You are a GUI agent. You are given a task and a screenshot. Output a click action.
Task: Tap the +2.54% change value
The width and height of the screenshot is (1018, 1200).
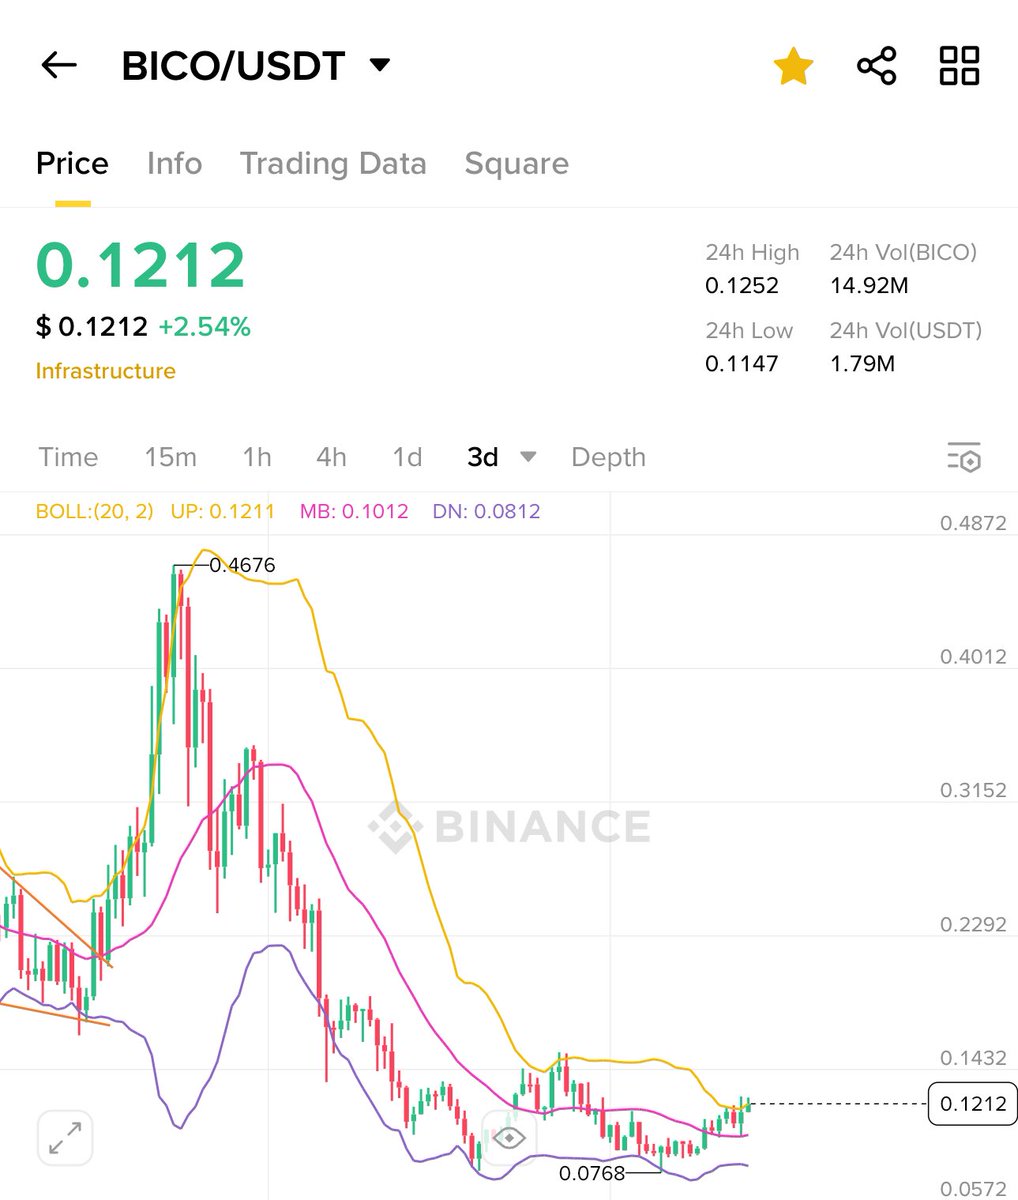(x=204, y=326)
